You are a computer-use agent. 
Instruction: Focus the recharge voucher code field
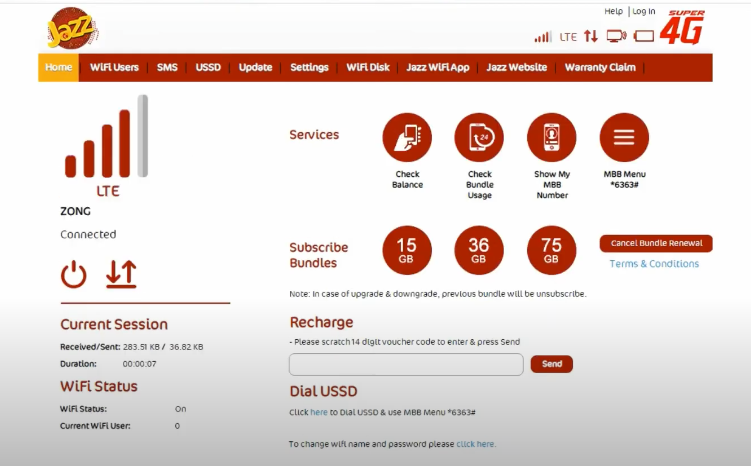click(406, 364)
